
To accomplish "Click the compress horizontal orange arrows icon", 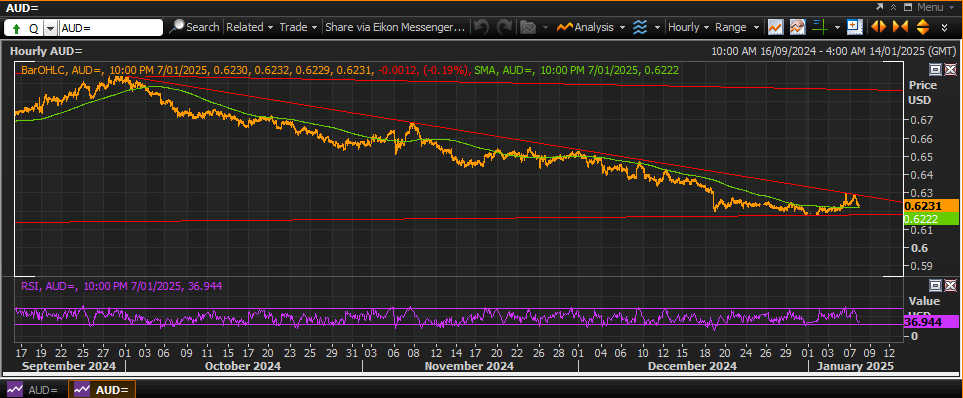I will click(900, 27).
